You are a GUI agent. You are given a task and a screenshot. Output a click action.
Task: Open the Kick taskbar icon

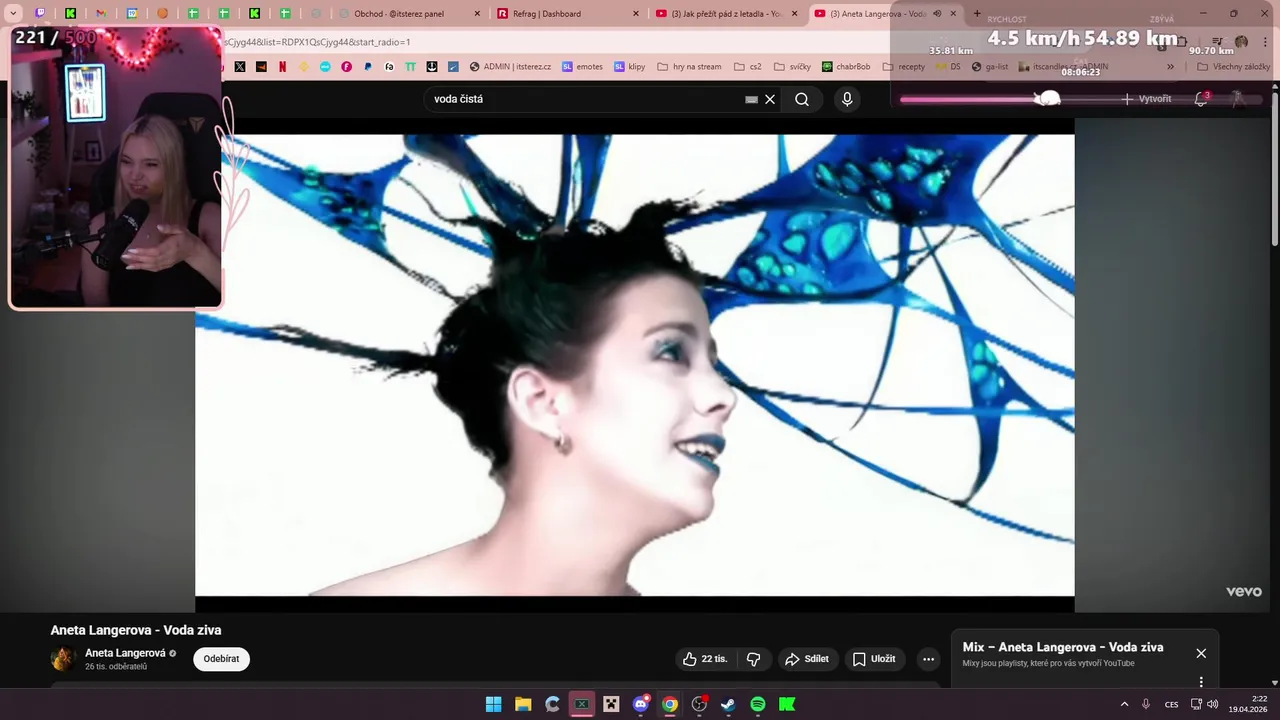click(787, 704)
